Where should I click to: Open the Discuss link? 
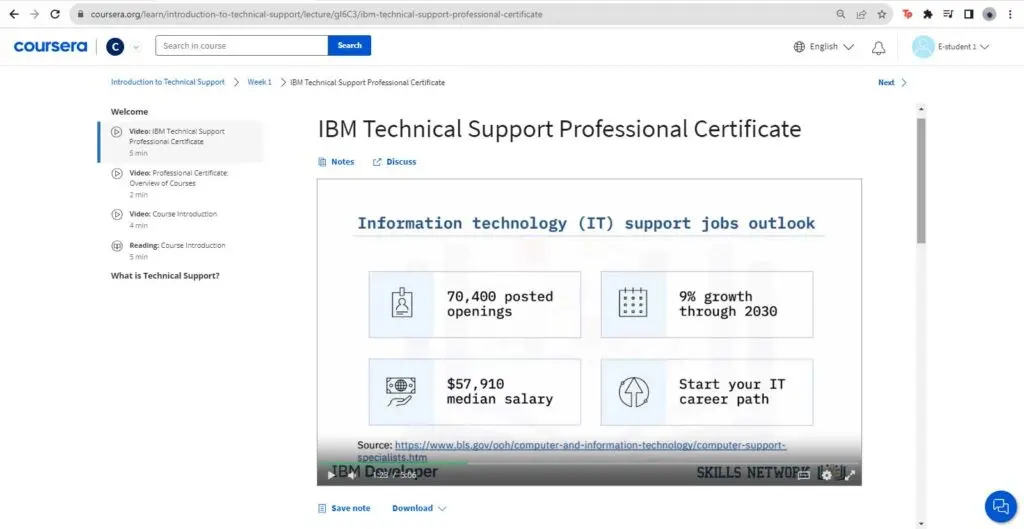coord(401,162)
